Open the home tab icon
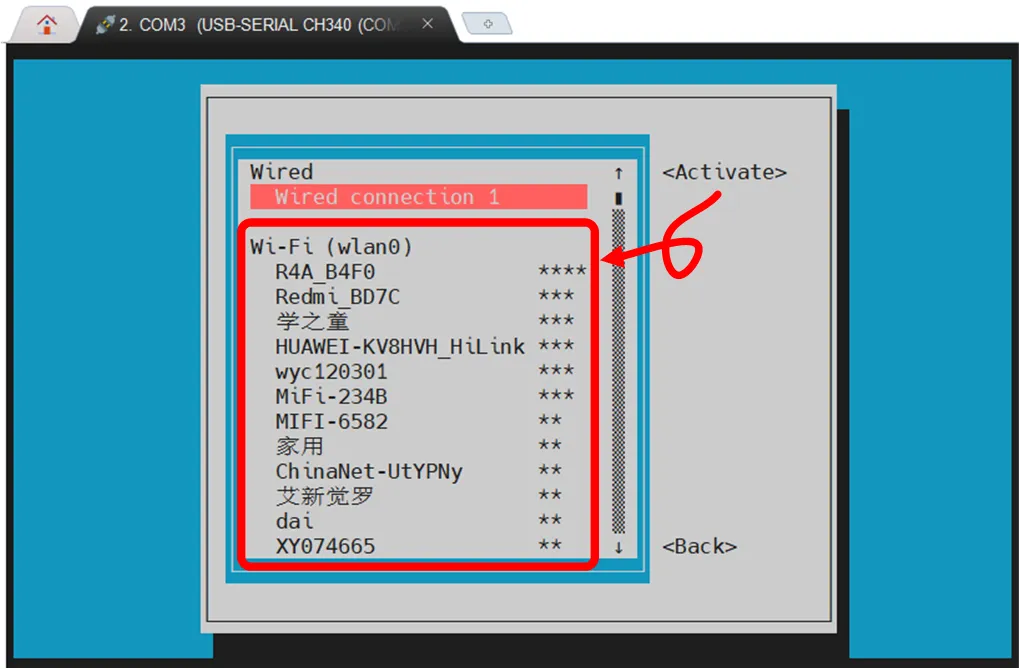Image resolution: width=1020 pixels, height=669 pixels. 46,25
